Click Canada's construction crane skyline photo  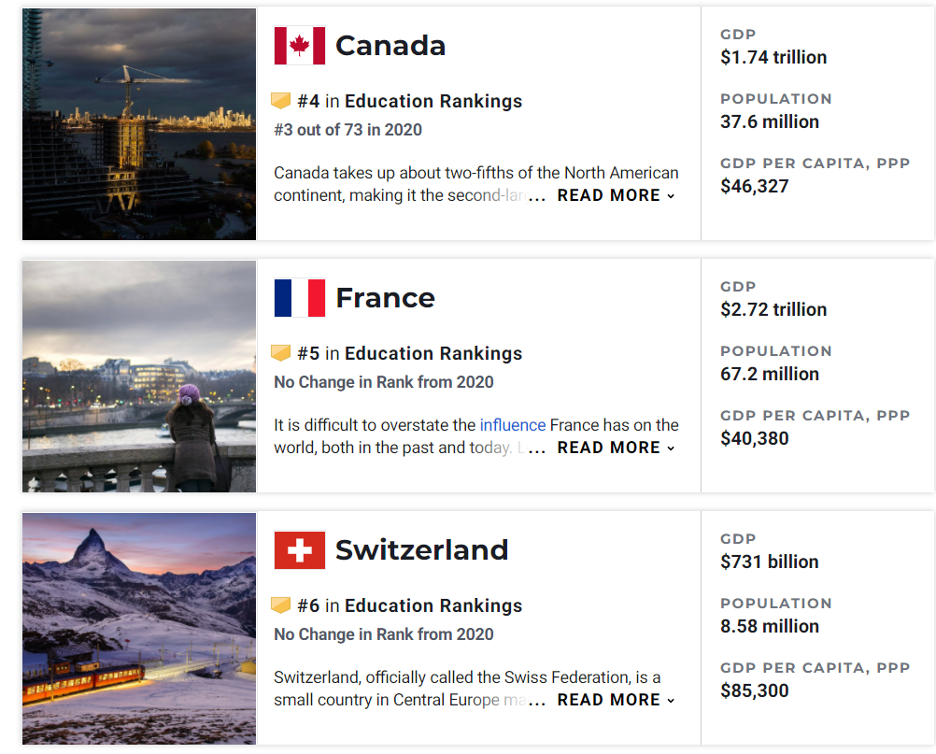coord(139,124)
